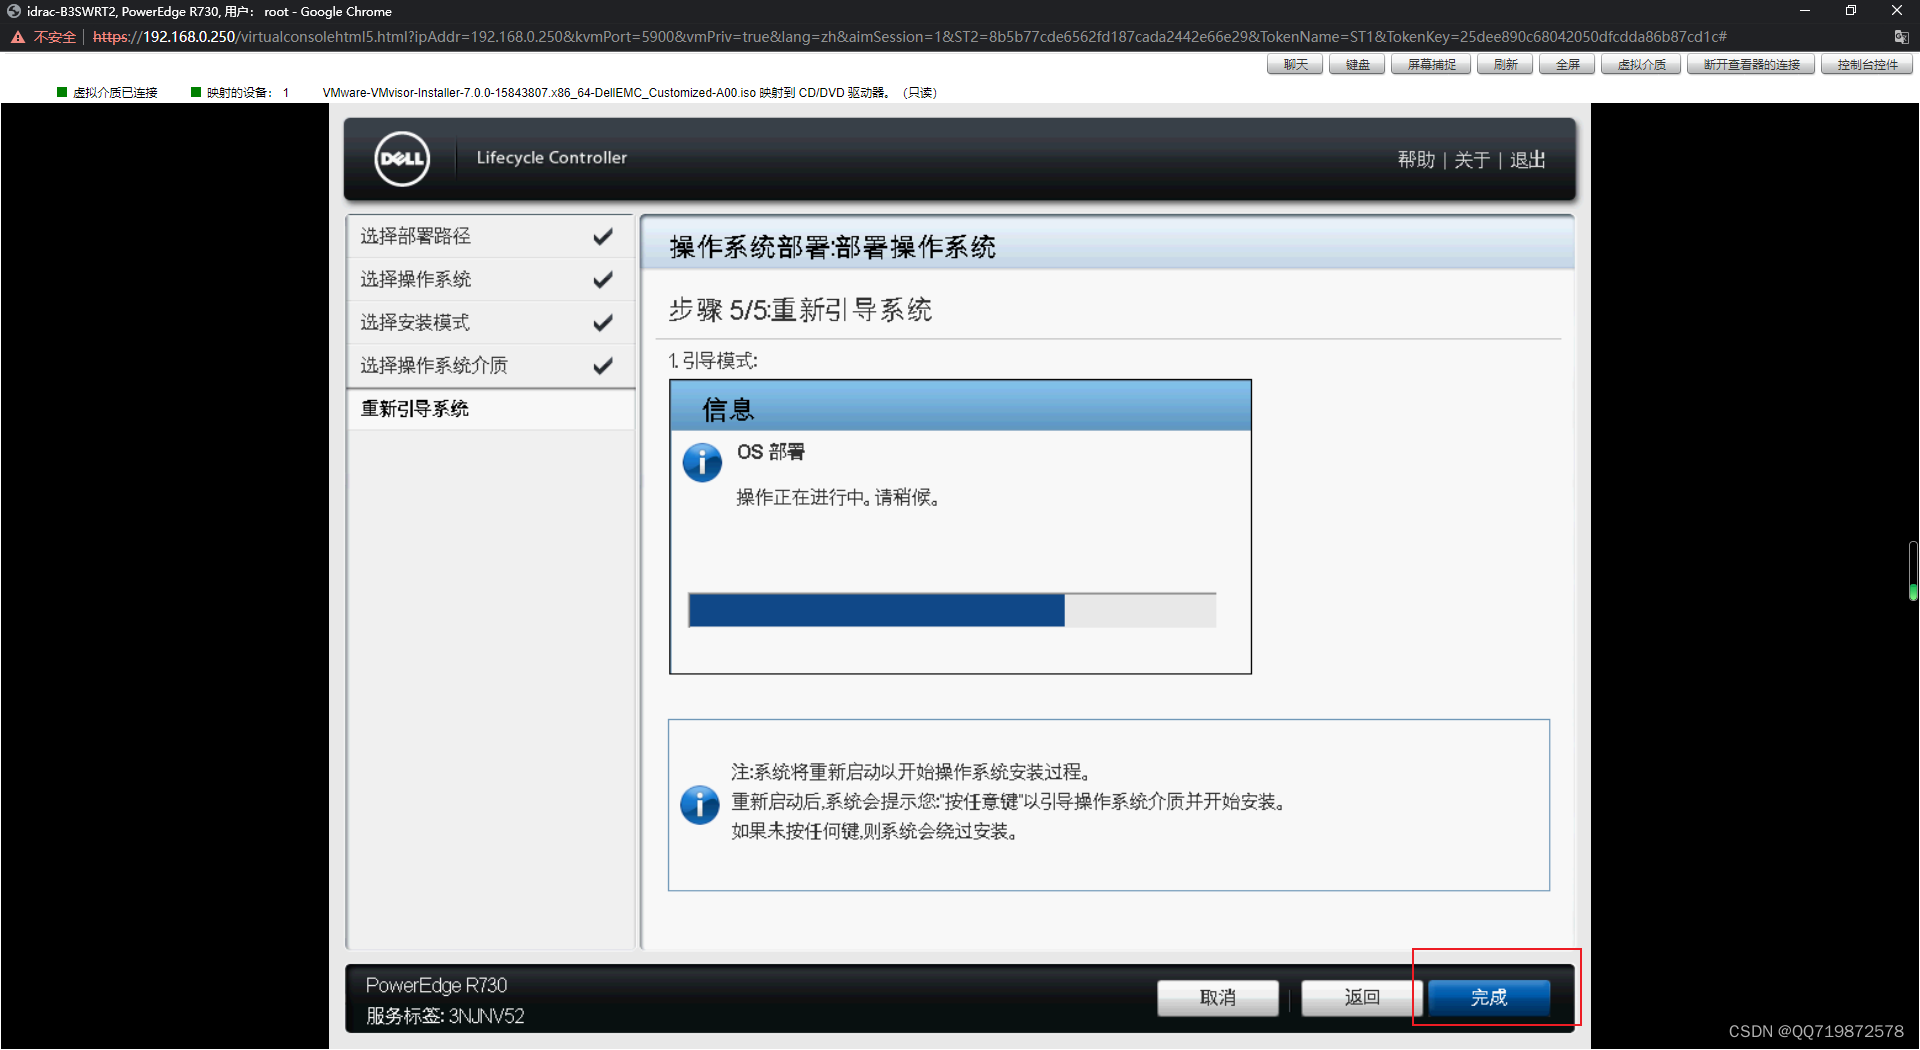The image size is (1920, 1050).
Task: Click the green 虚拟介质已连接 status indicator
Action: [62, 92]
